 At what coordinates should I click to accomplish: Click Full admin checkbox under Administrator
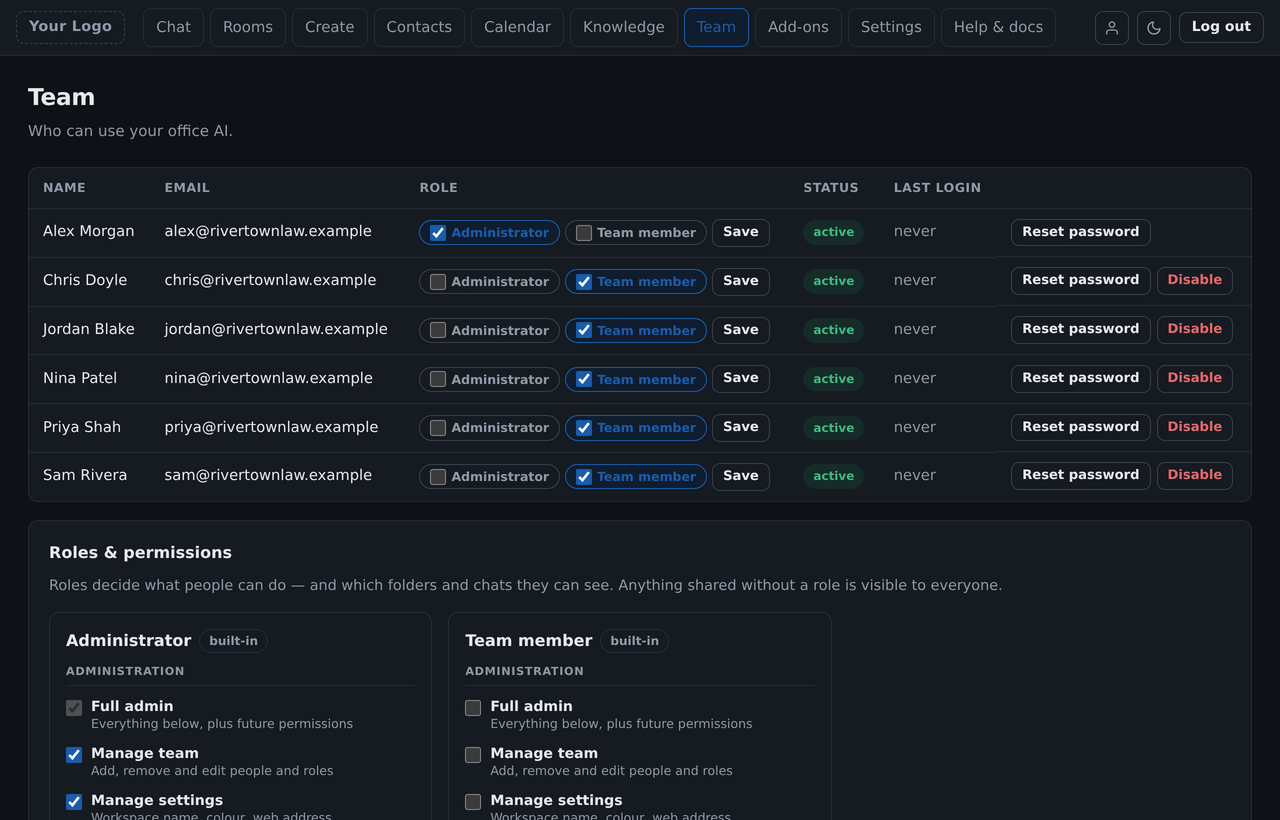point(74,708)
